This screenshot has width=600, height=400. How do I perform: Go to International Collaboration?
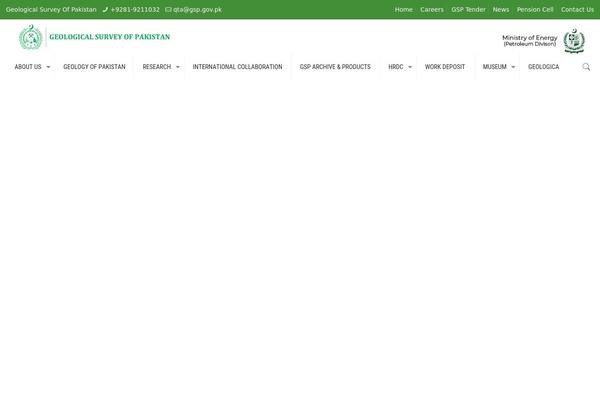tap(237, 67)
